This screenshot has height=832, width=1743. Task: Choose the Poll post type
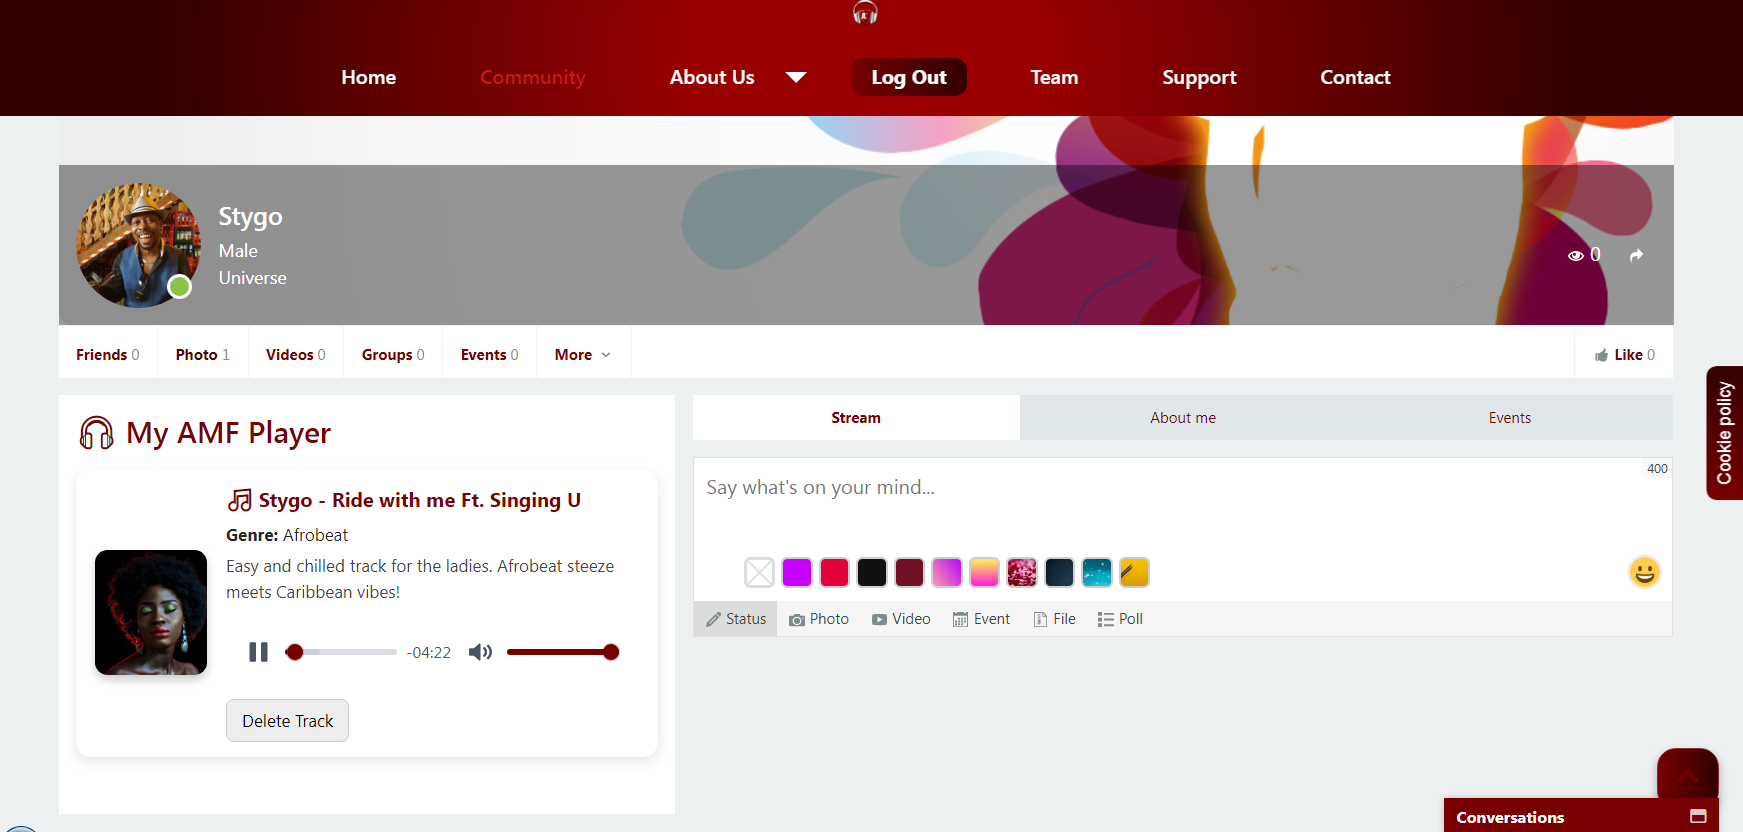click(x=1120, y=619)
